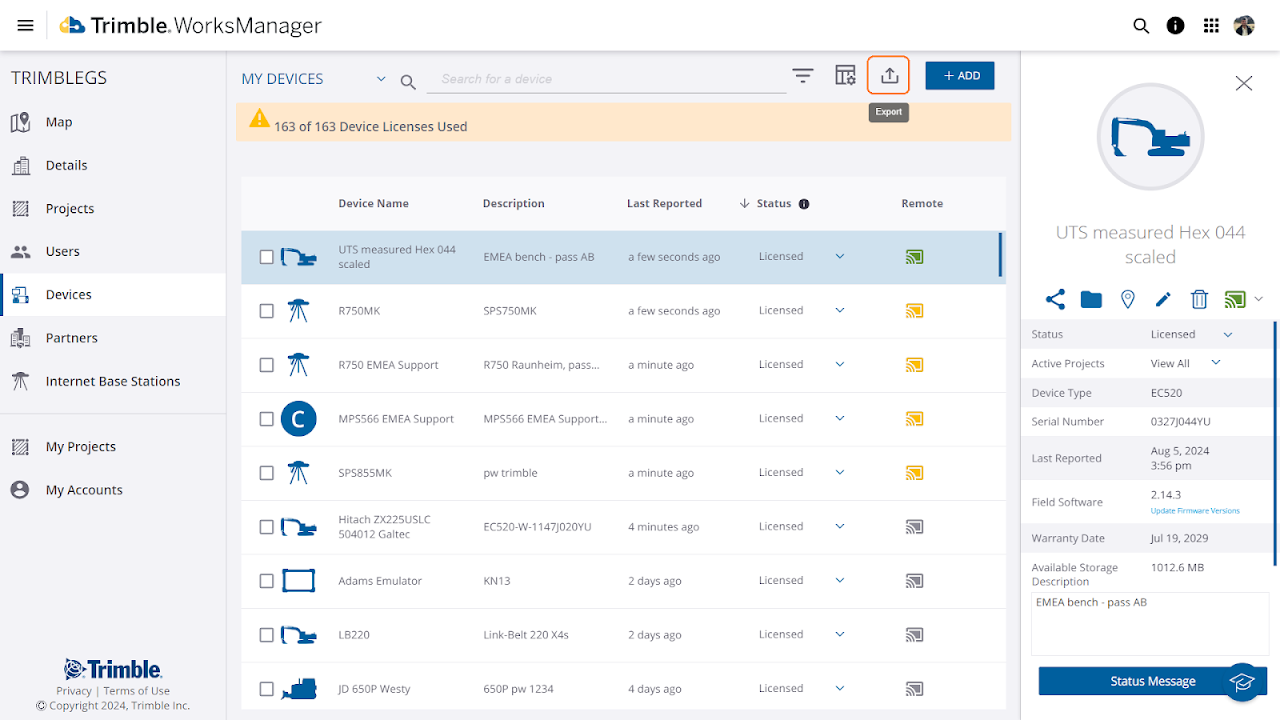Click the pencil edit icon in device panel
Image resolution: width=1280 pixels, height=720 pixels.
[x=1163, y=299]
